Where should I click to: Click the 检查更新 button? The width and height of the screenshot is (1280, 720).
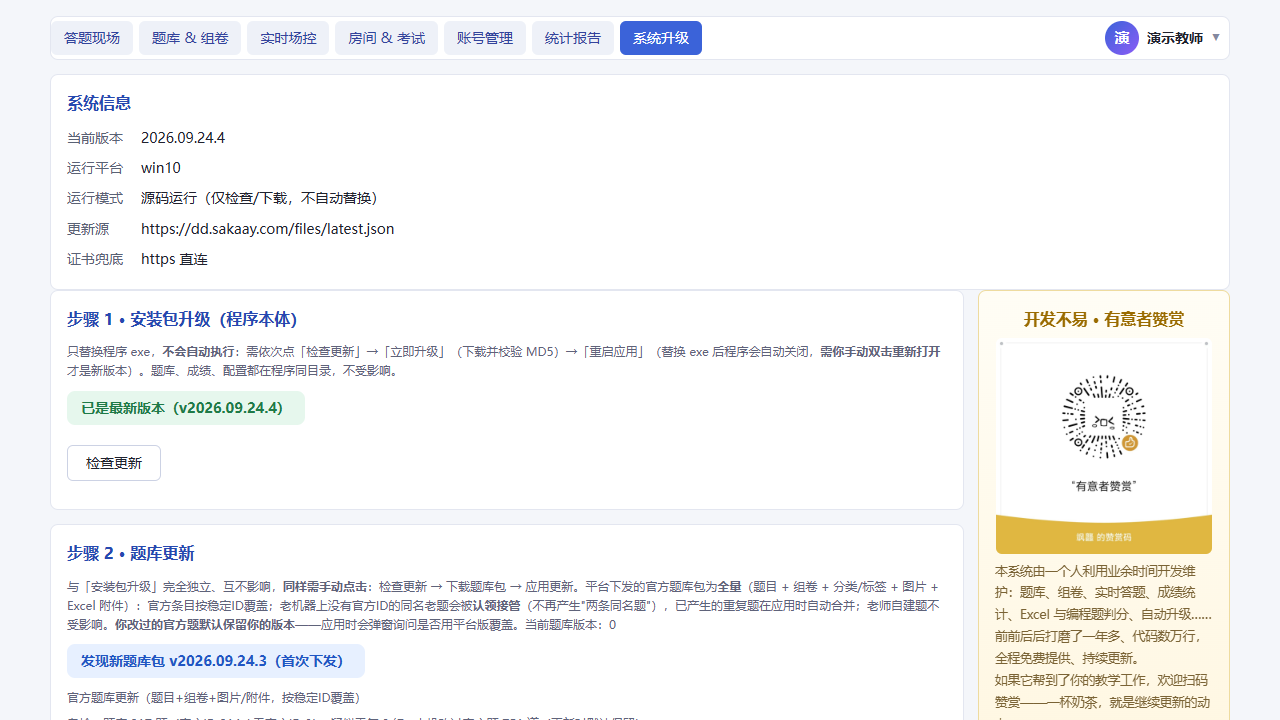(x=114, y=463)
